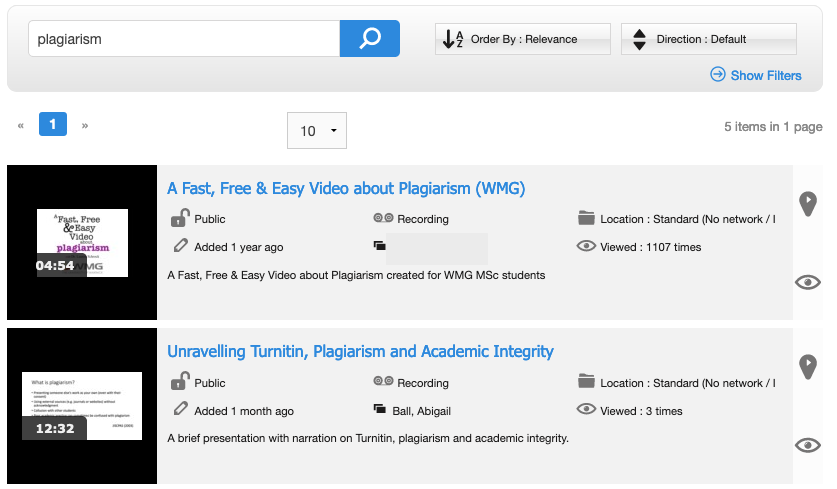Click the pencil Added icon on second result

coord(180,409)
